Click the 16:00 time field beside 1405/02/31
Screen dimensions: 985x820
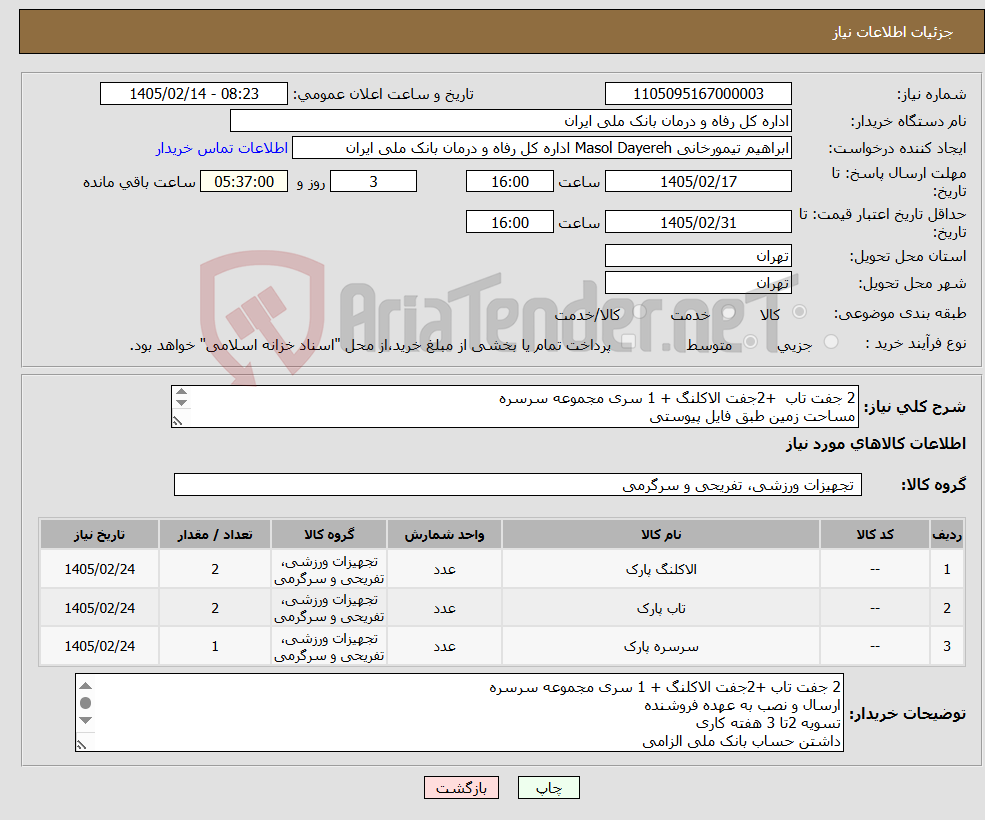pyautogui.click(x=509, y=222)
